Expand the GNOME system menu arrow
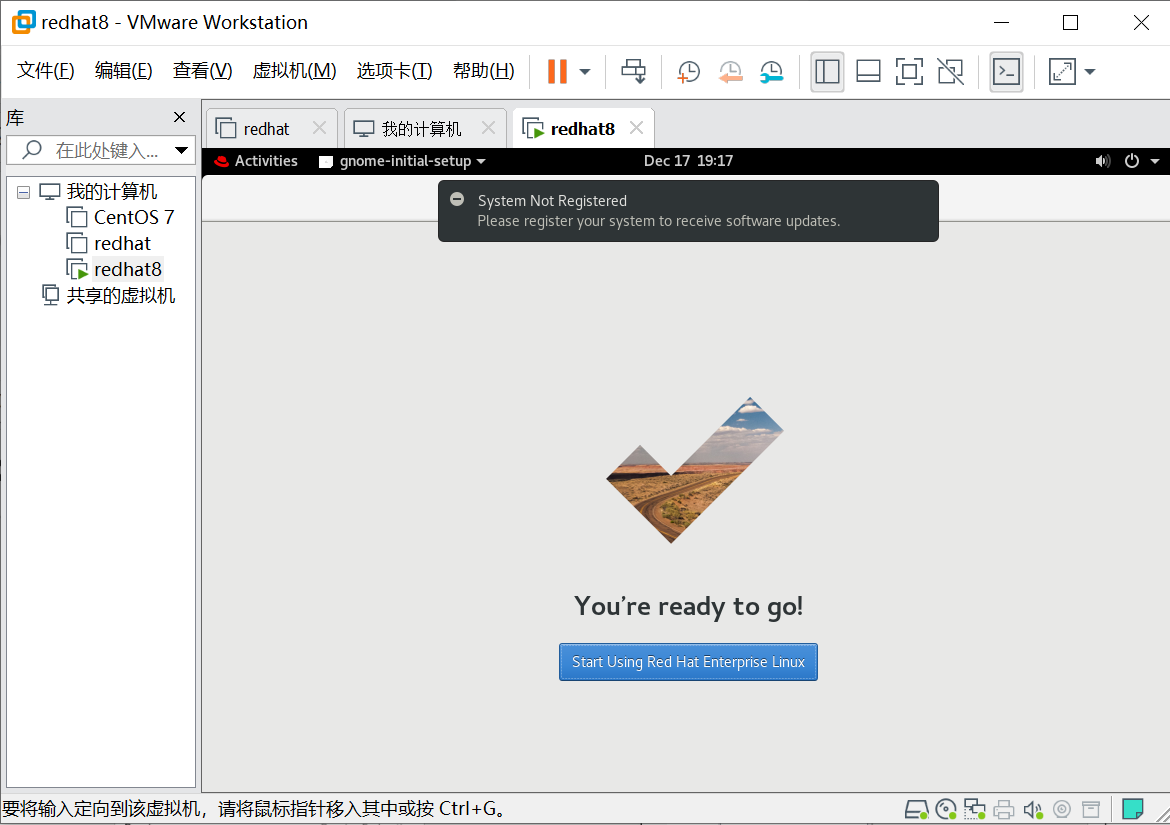The width and height of the screenshot is (1170, 825). [x=1154, y=161]
